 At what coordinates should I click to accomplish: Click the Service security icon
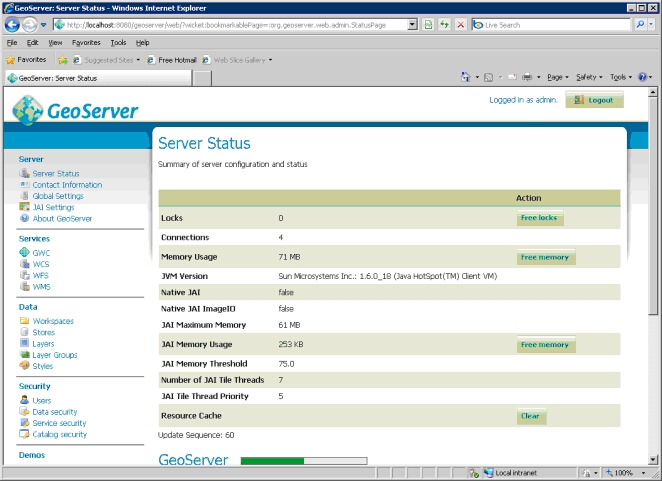24,423
